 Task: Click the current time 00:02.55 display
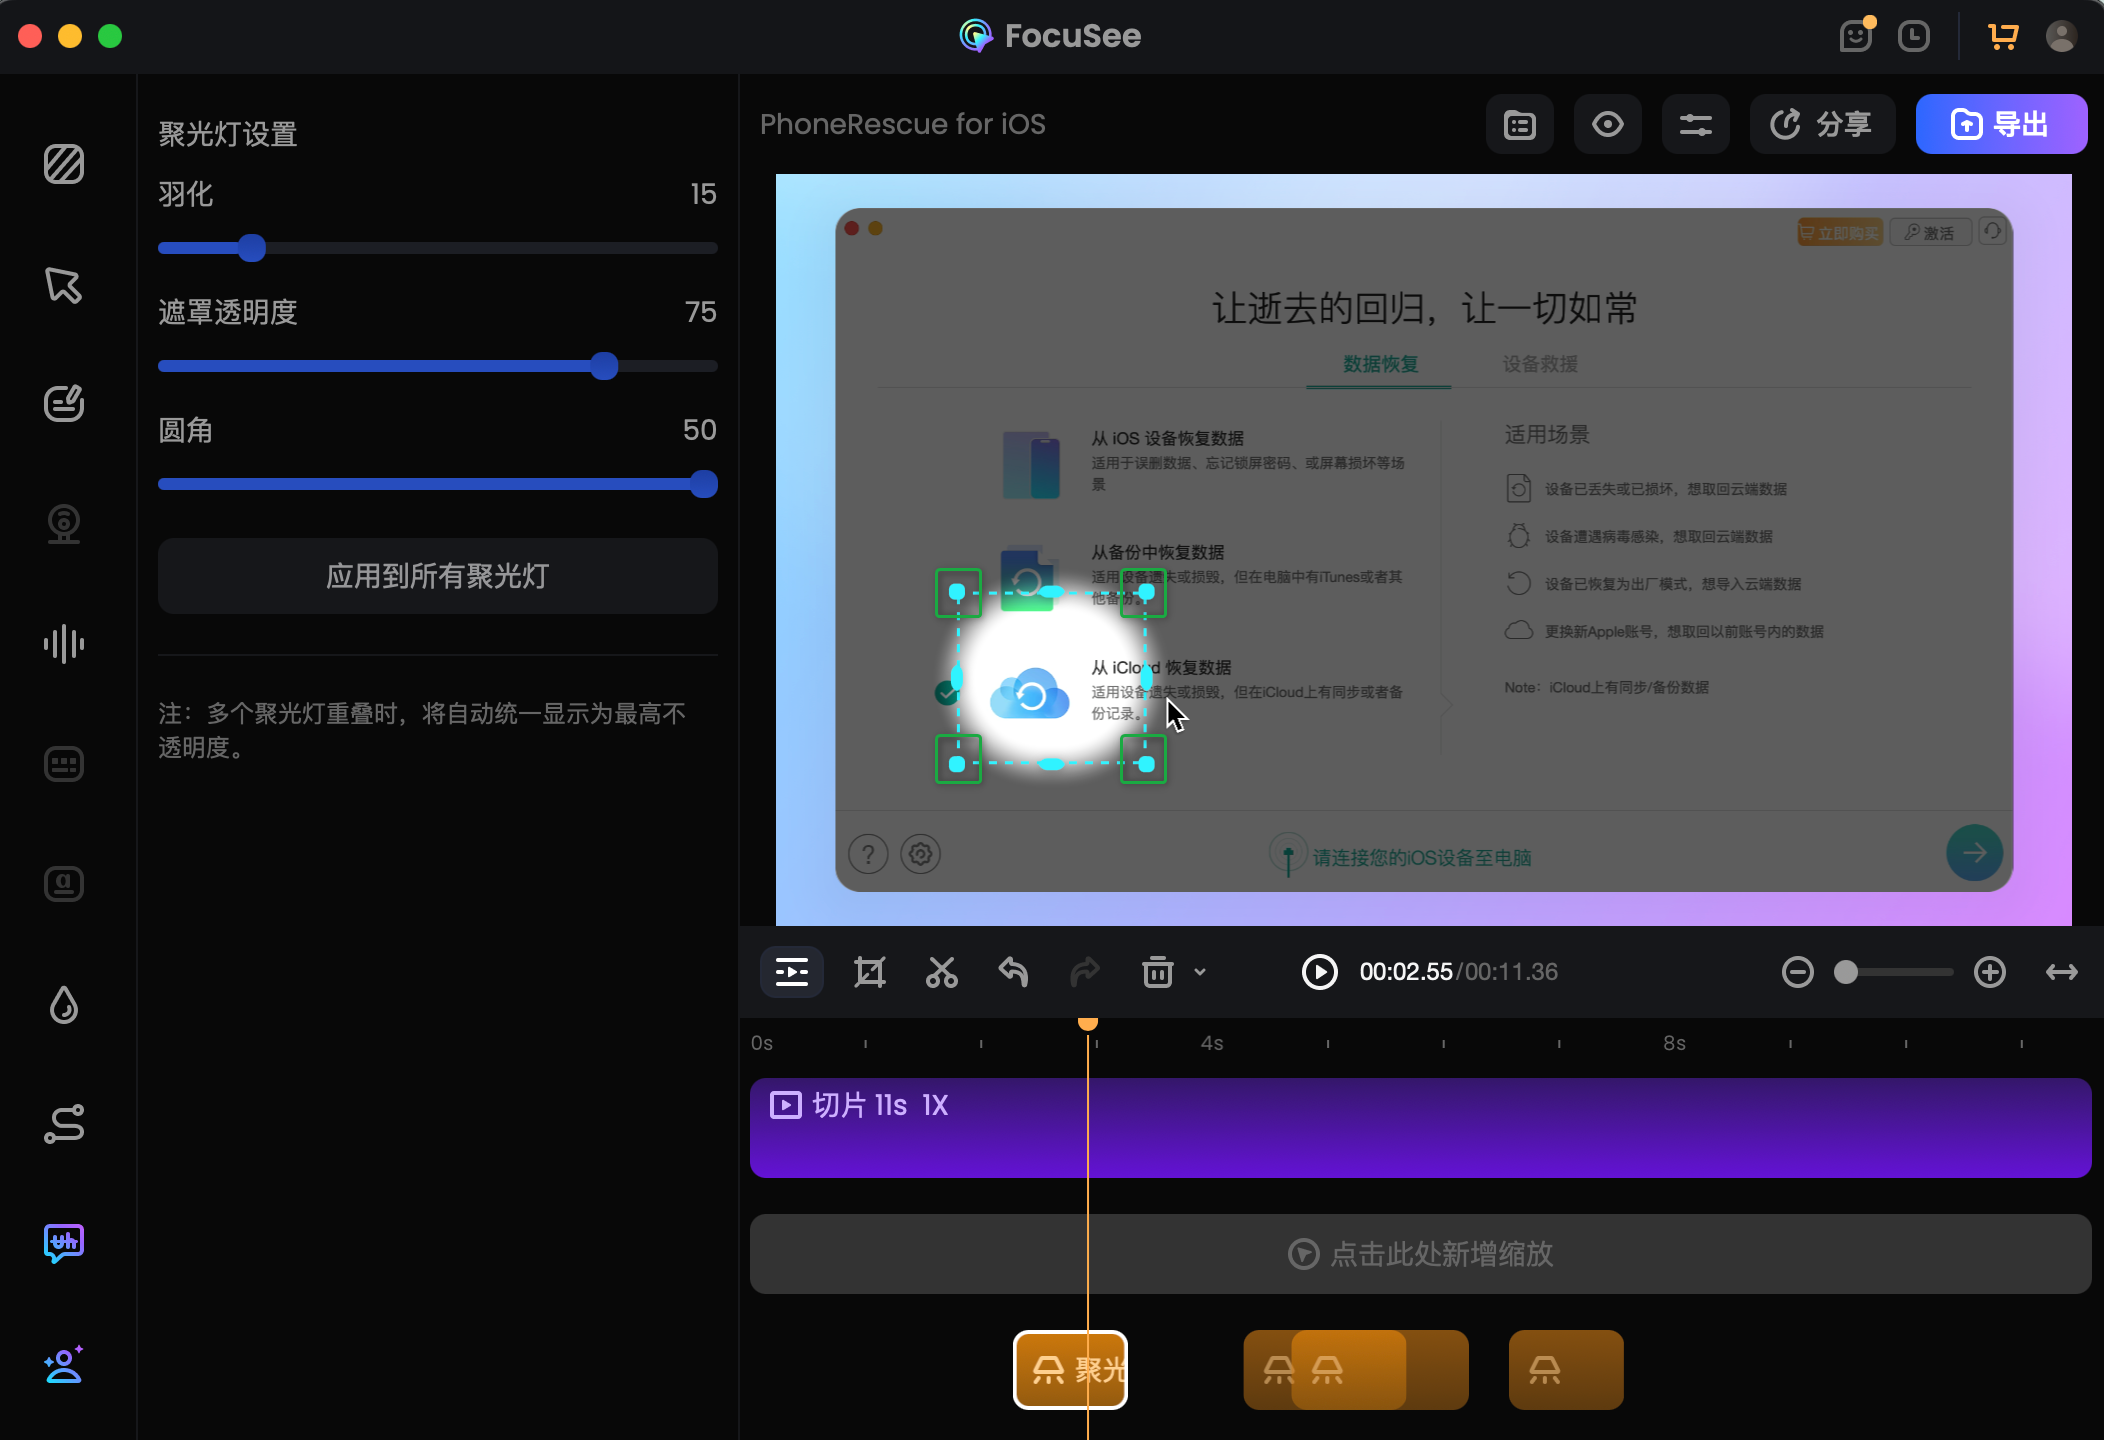pyautogui.click(x=1406, y=972)
